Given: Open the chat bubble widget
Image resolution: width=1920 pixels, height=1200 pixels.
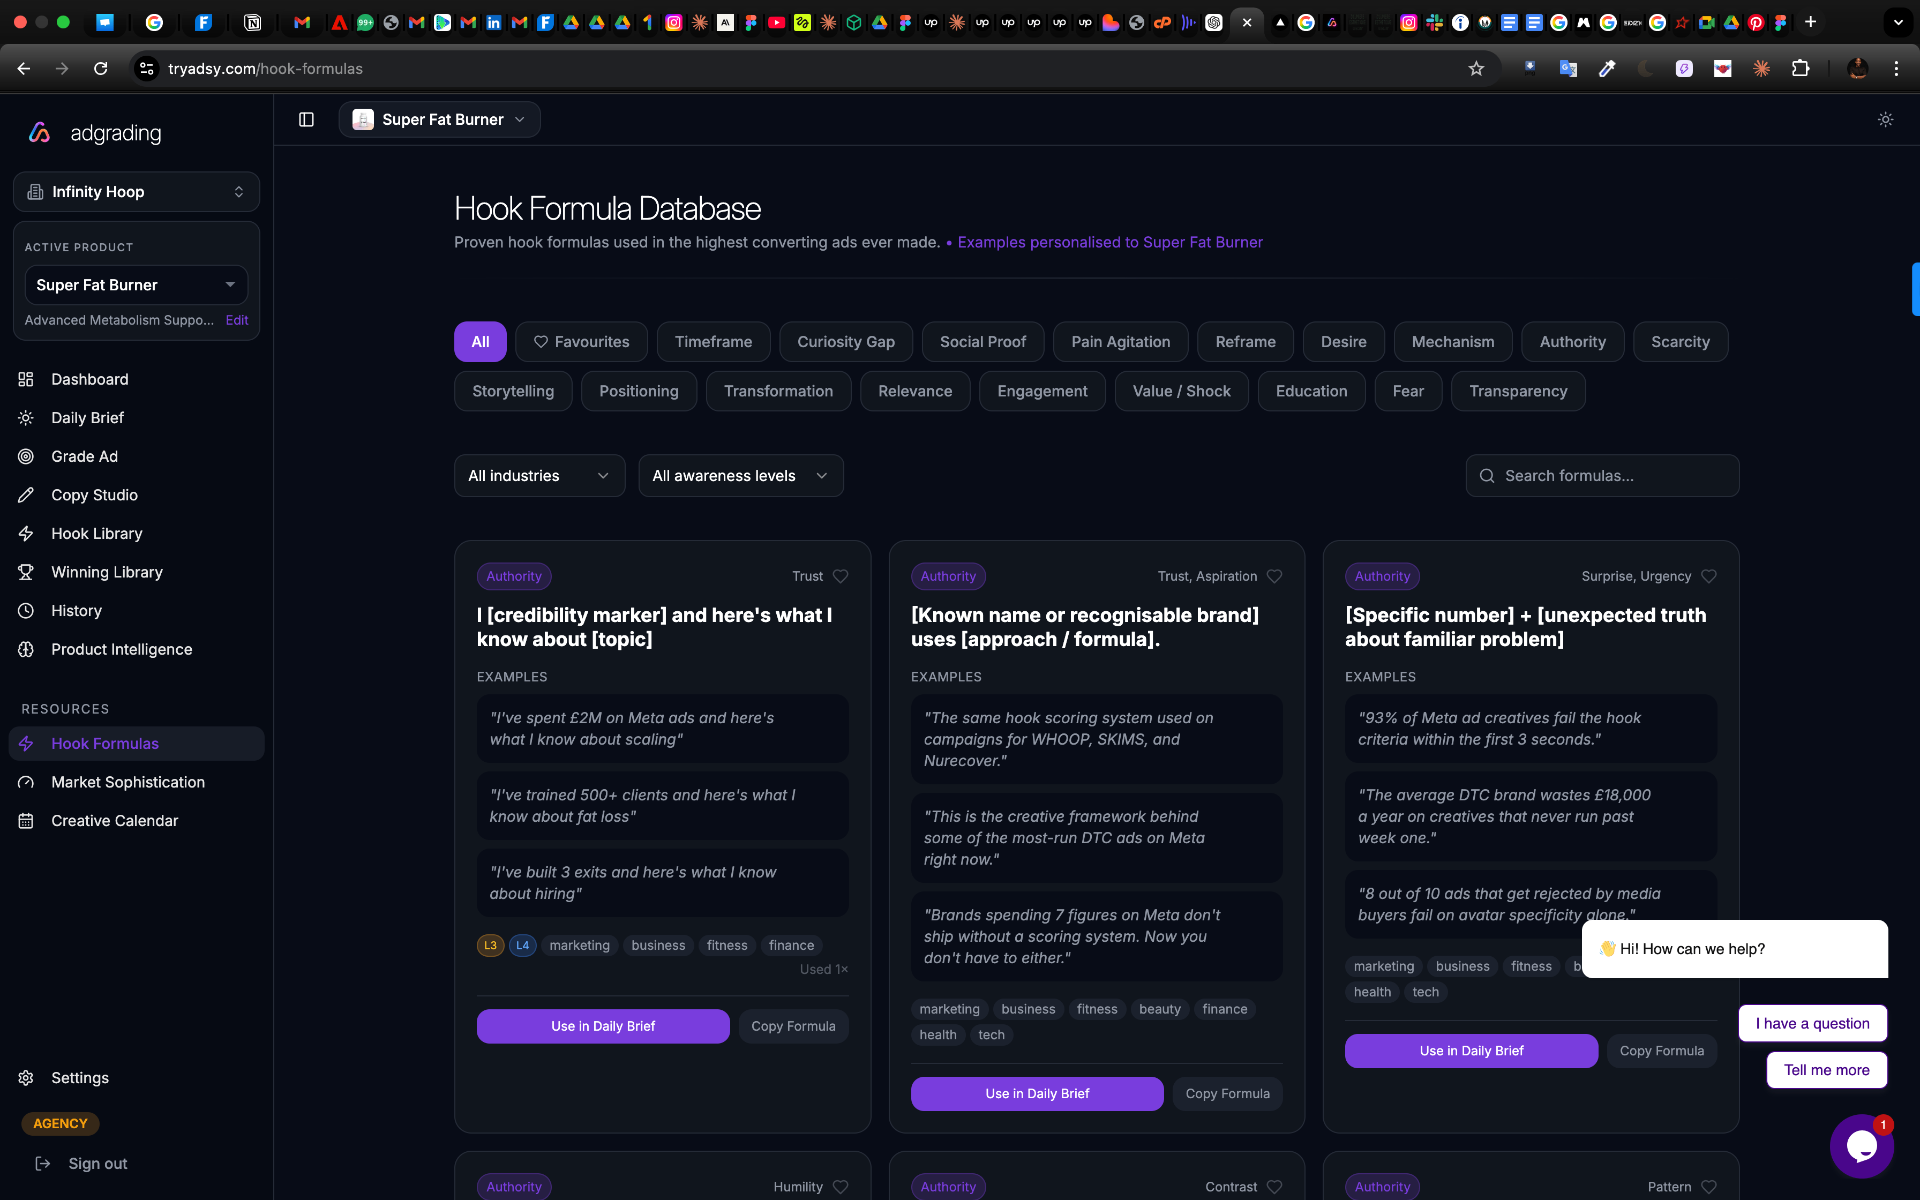Looking at the screenshot, I should coord(1861,1146).
